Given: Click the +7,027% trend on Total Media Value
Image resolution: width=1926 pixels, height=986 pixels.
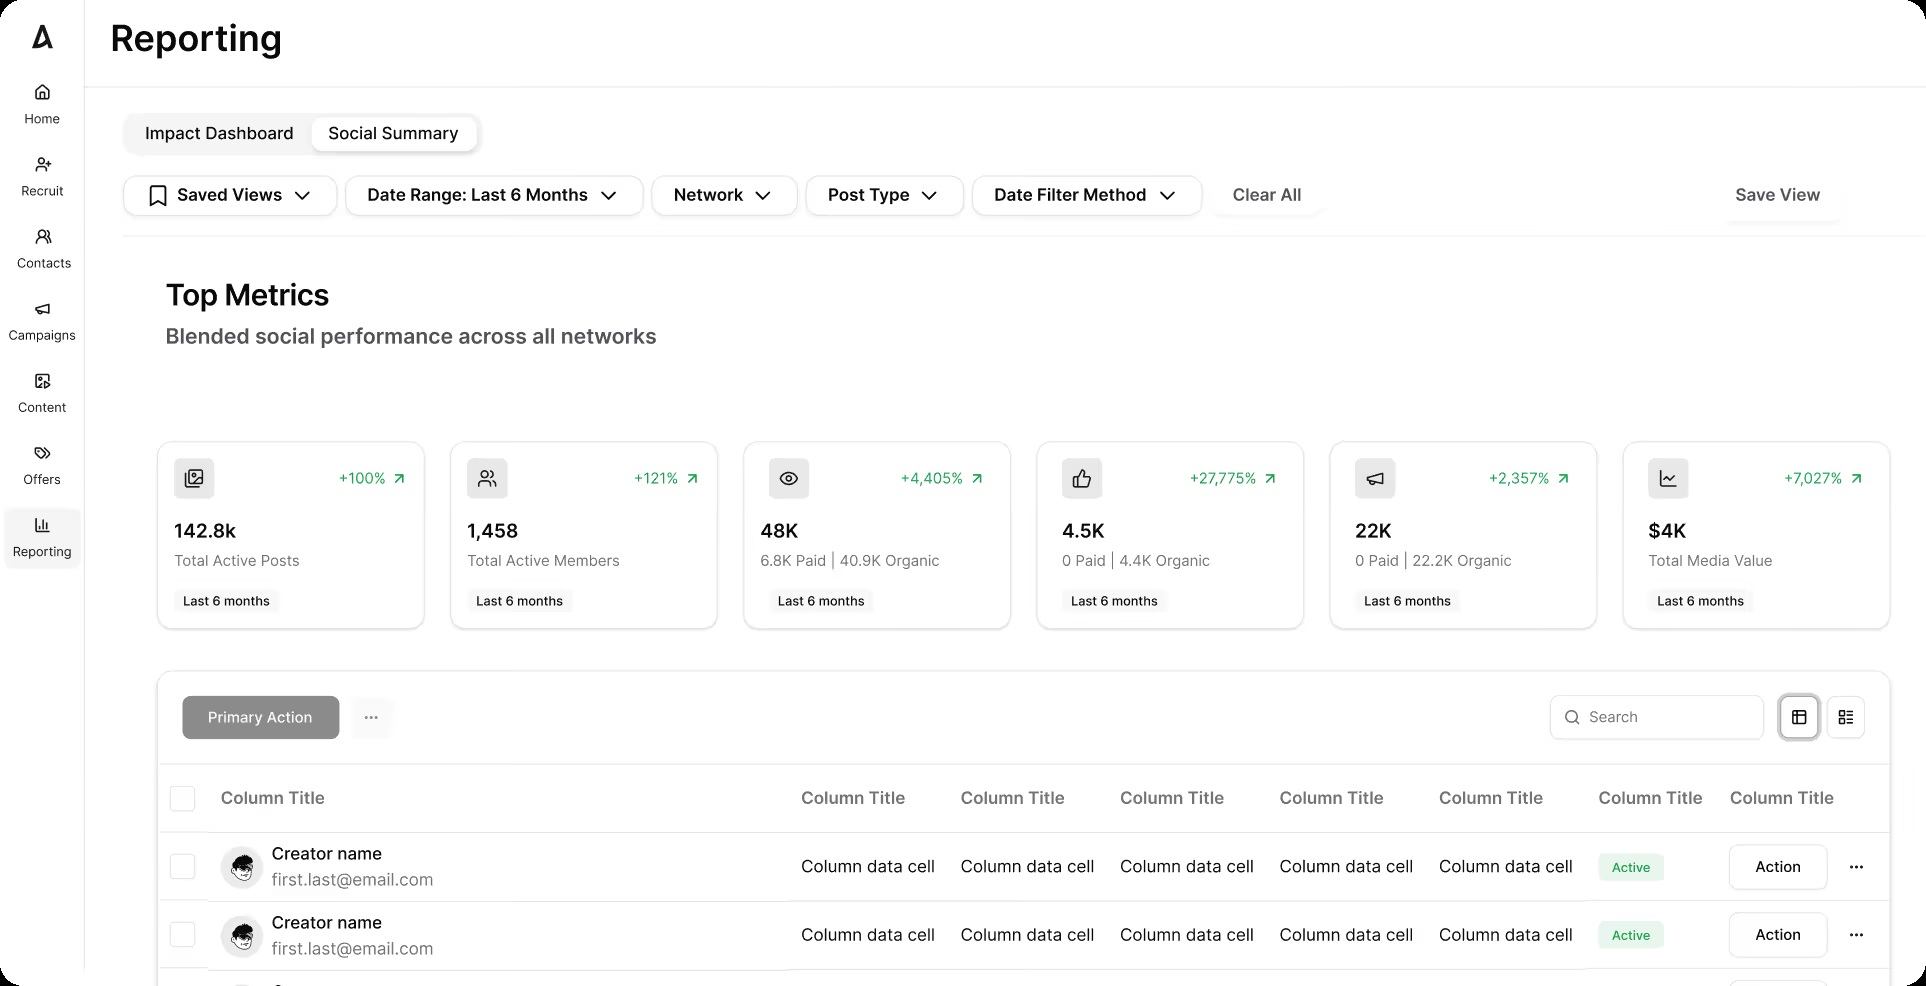Looking at the screenshot, I should [1823, 478].
